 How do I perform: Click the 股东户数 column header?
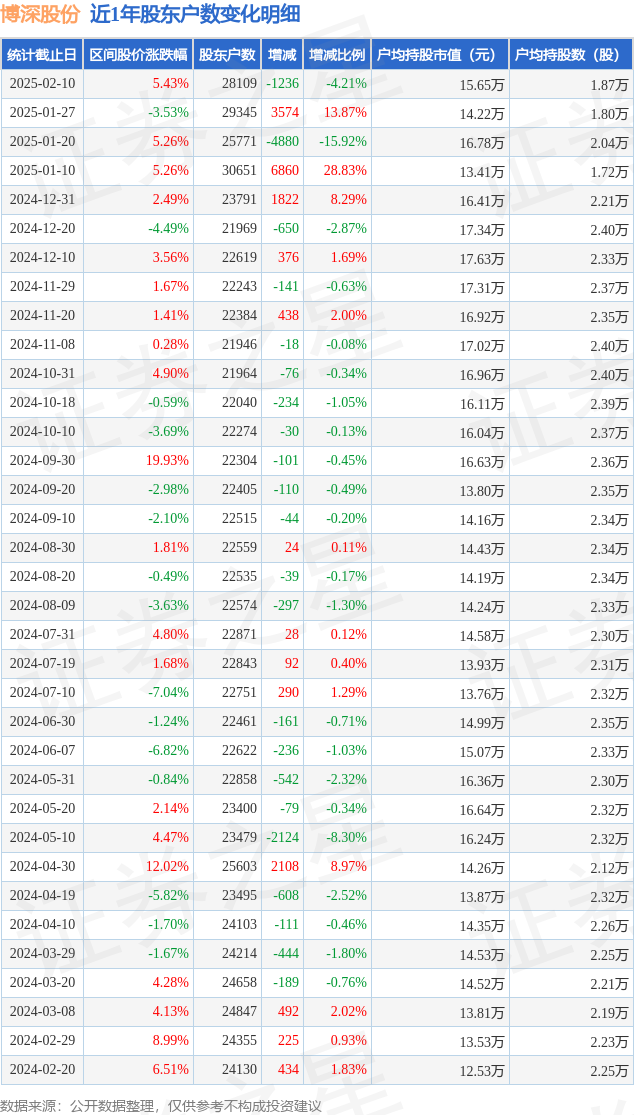point(227,55)
